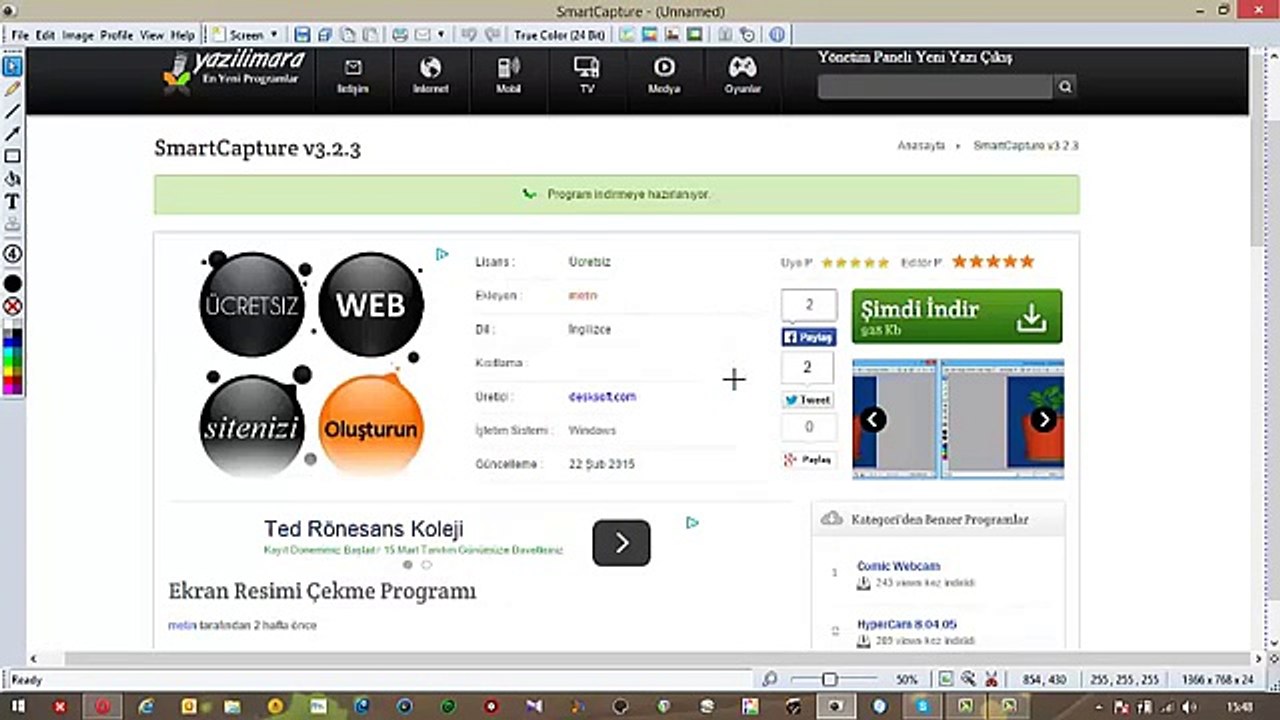Image resolution: width=1280 pixels, height=720 pixels.
Task: Click the green Şimdi İndir download button
Action: click(x=957, y=316)
